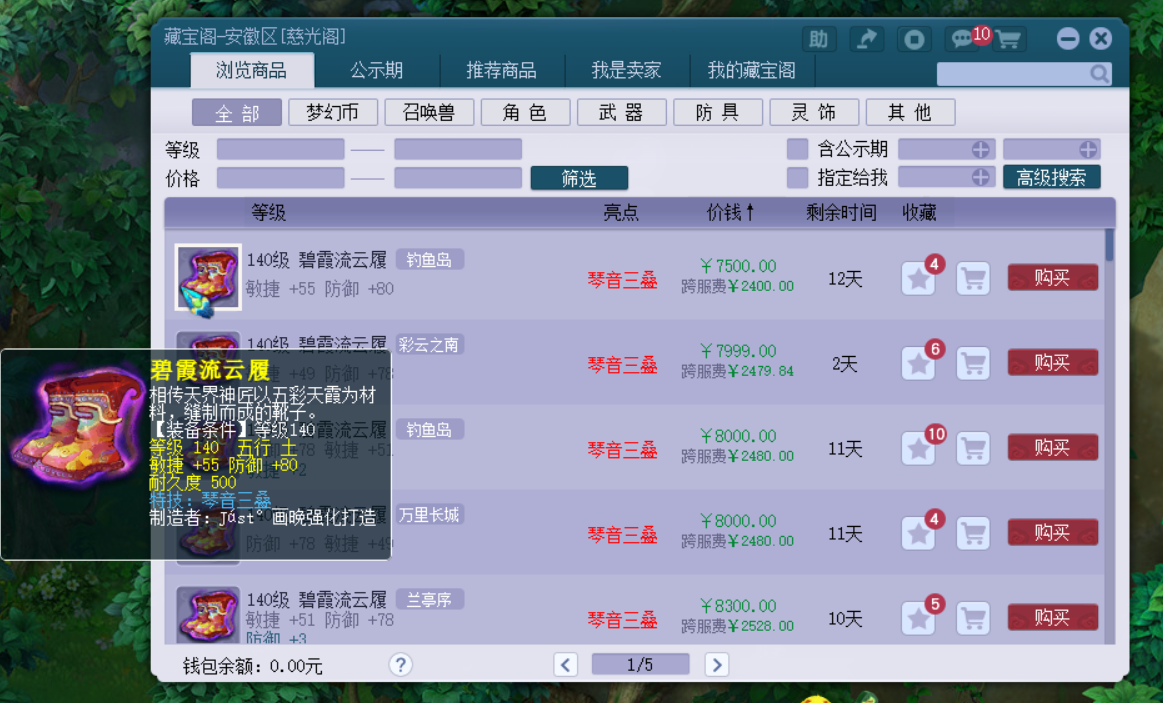Click the 剩余时间 column header

coord(841,213)
